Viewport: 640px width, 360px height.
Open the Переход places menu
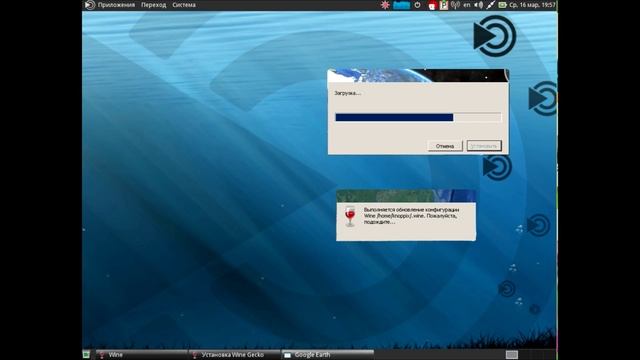pyautogui.click(x=153, y=5)
